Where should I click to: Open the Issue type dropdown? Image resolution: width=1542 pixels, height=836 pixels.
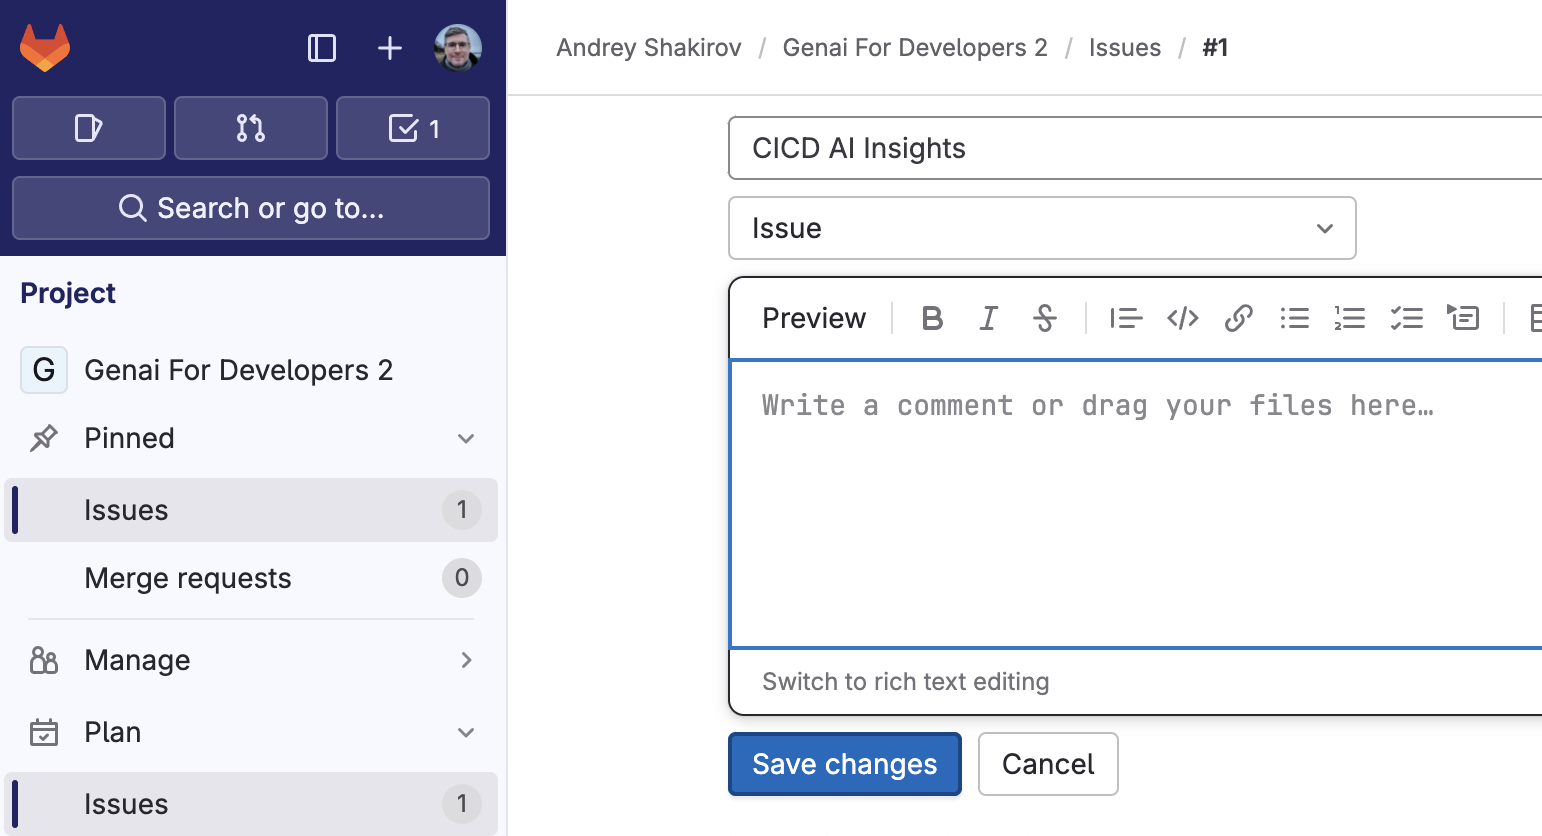[1041, 228]
